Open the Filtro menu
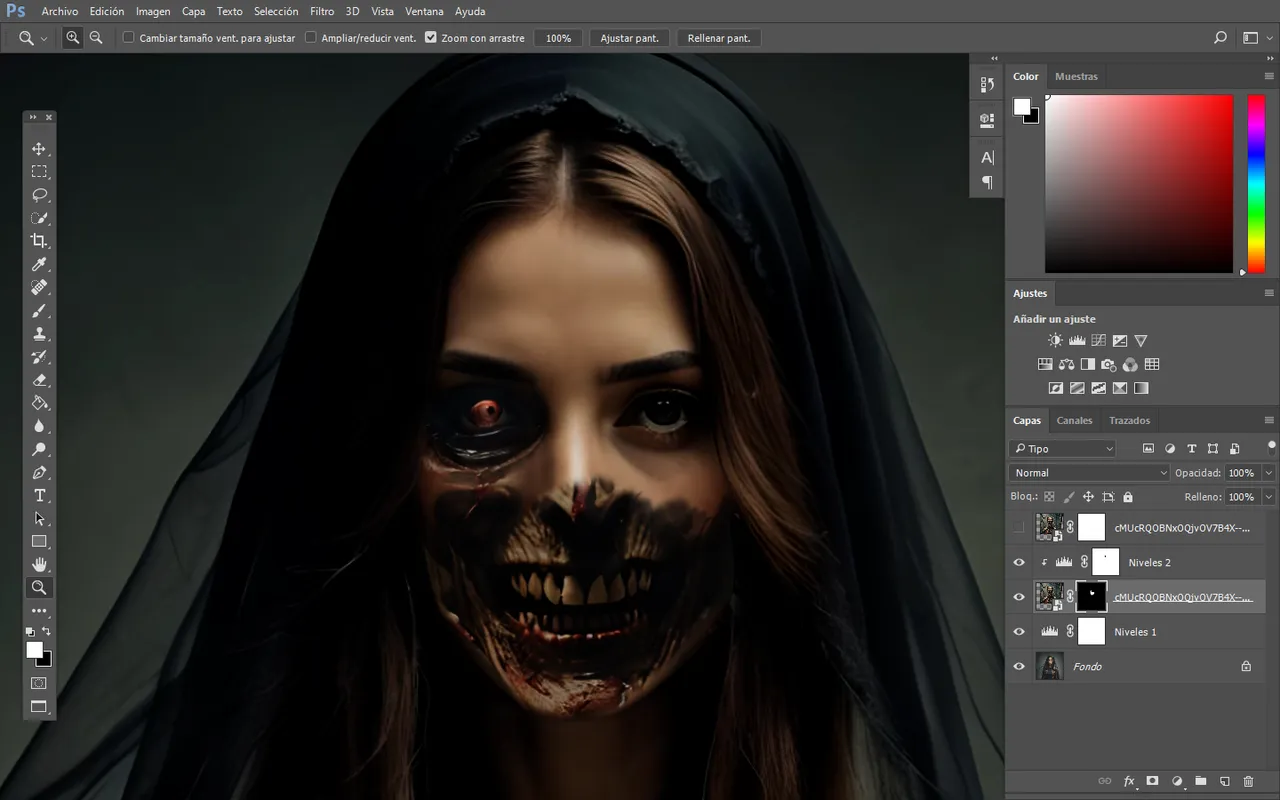 [x=322, y=12]
